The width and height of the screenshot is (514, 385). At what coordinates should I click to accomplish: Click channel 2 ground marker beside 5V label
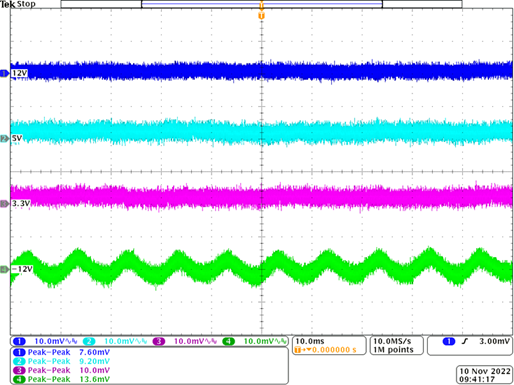(4, 138)
